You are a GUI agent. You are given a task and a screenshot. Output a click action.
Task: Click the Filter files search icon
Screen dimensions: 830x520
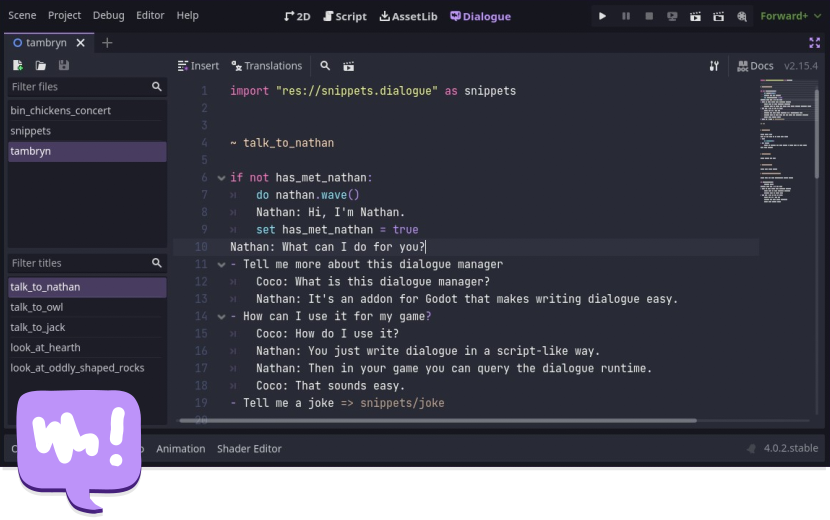coord(157,86)
